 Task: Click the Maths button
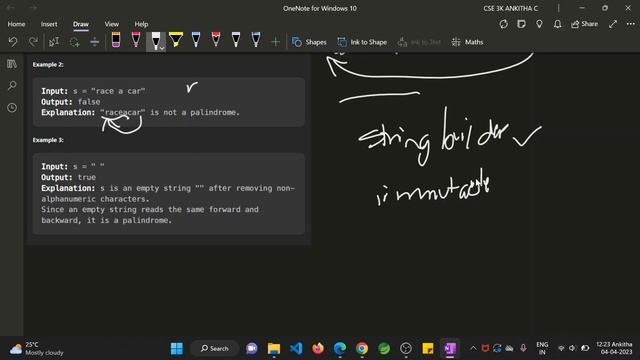[467, 42]
